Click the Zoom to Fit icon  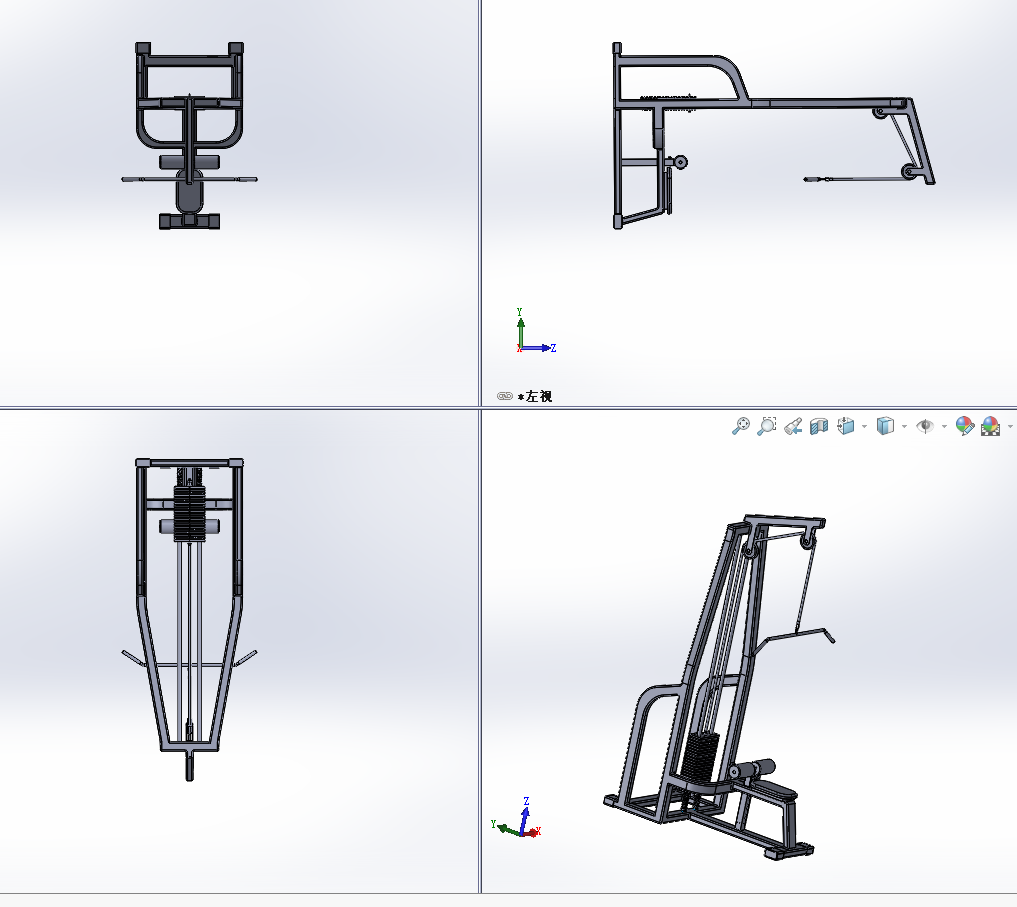(x=741, y=426)
